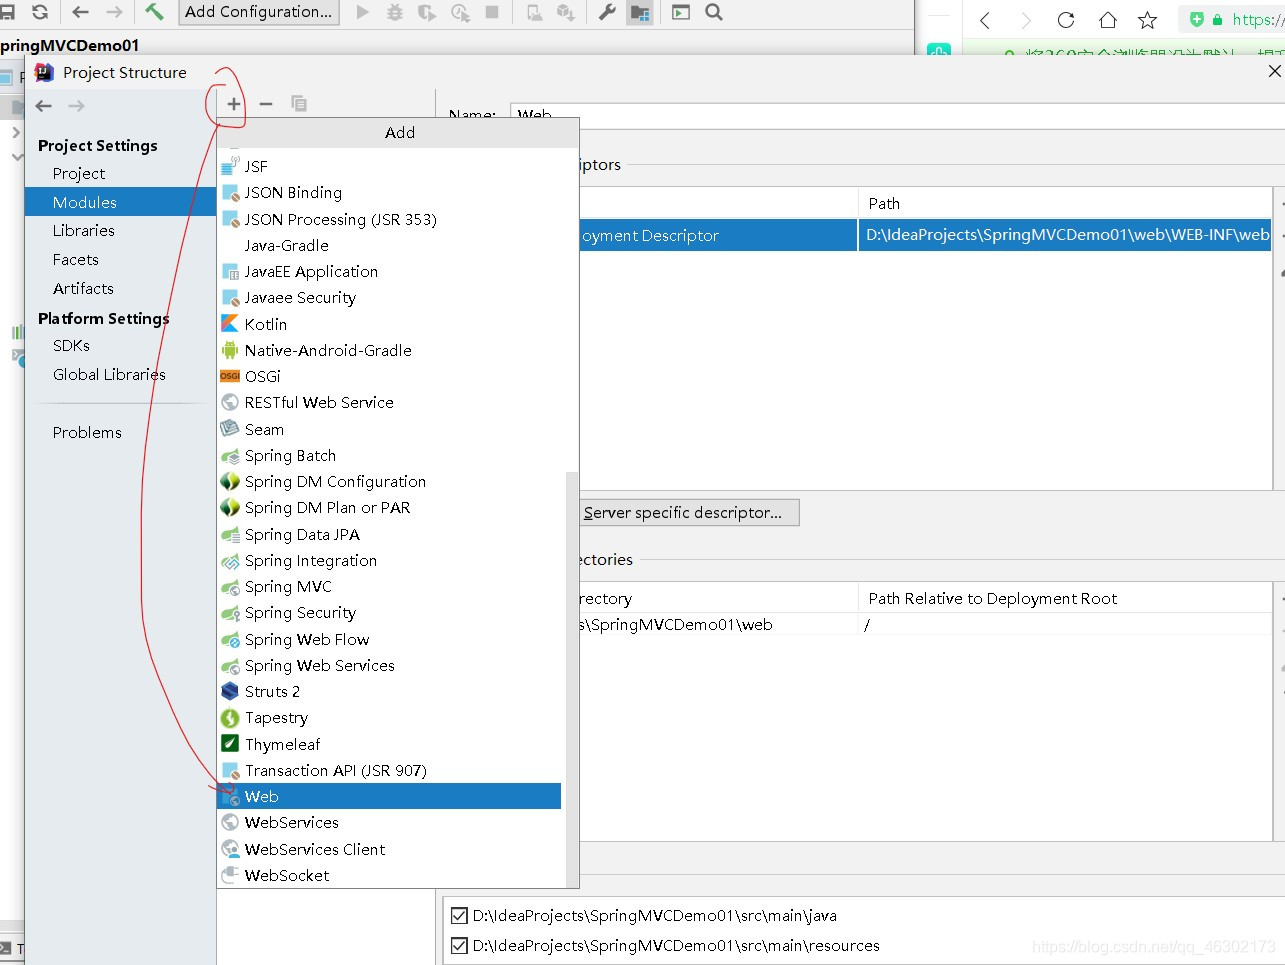Open the Add Configuration dropdown
Screen dimensions: 1285x965
coord(259,12)
